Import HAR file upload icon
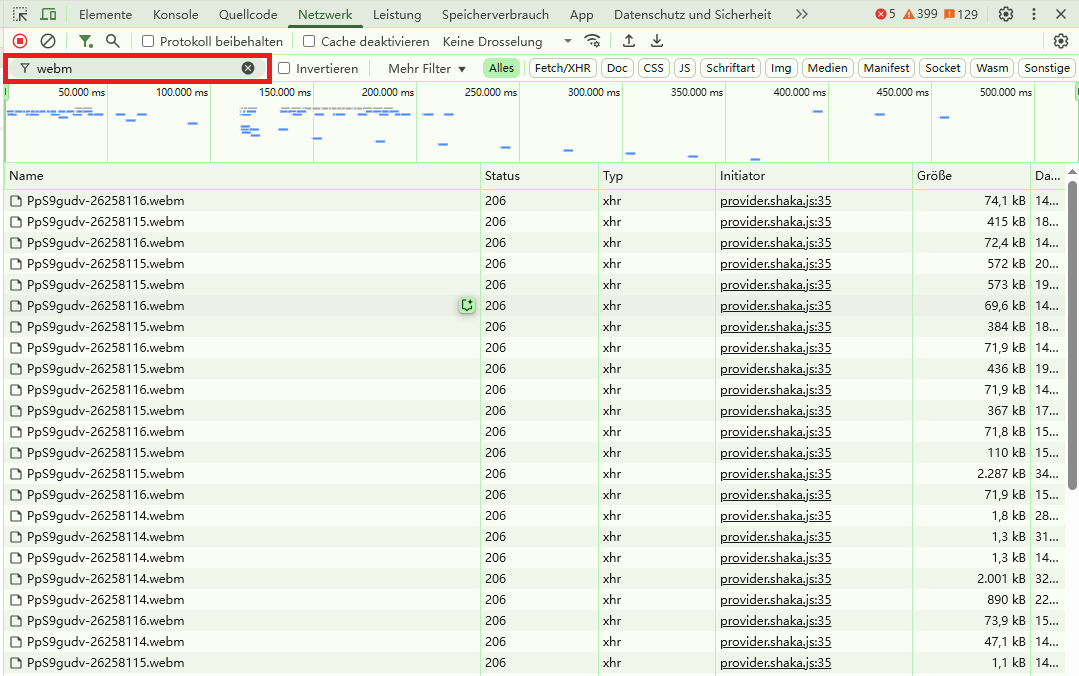Image resolution: width=1079 pixels, height=676 pixels. coord(629,41)
